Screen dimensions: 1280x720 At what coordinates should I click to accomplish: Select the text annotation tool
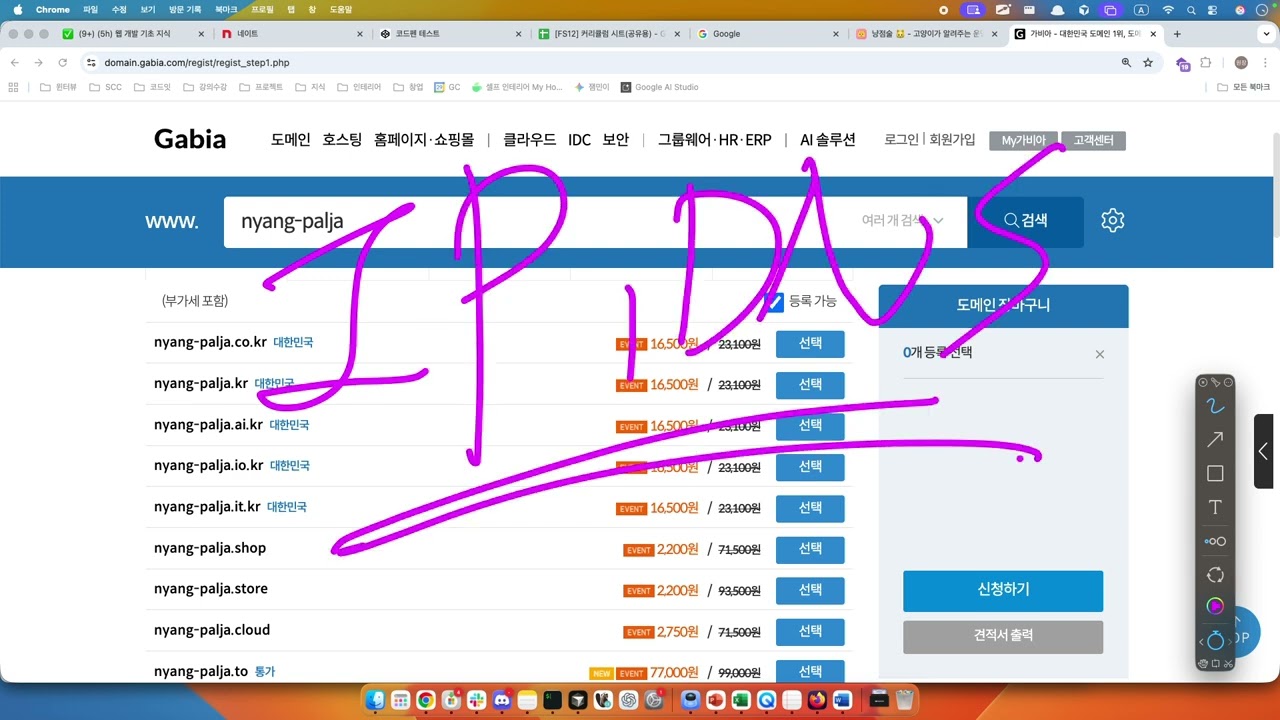[1215, 507]
